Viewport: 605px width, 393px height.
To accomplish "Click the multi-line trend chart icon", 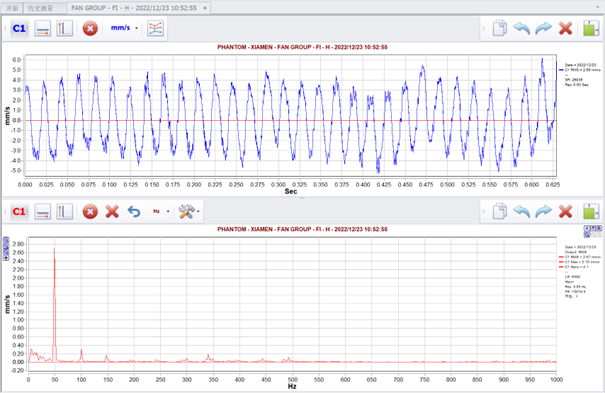I will coord(155,28).
